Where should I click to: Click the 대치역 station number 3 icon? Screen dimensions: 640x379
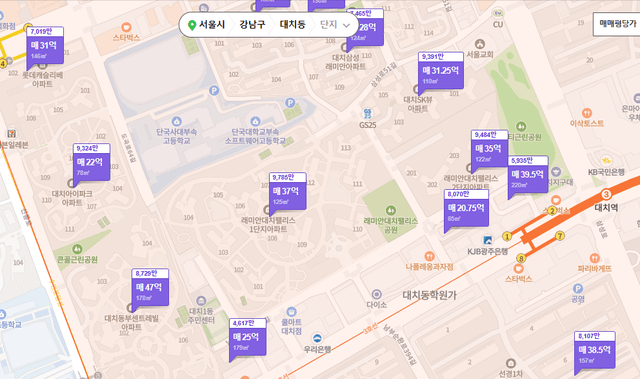pos(606,194)
